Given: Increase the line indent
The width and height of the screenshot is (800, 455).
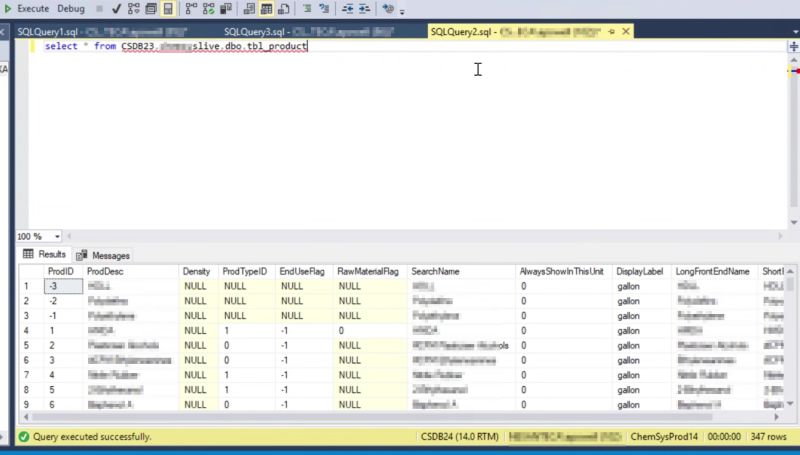Looking at the screenshot, I should 364,9.
